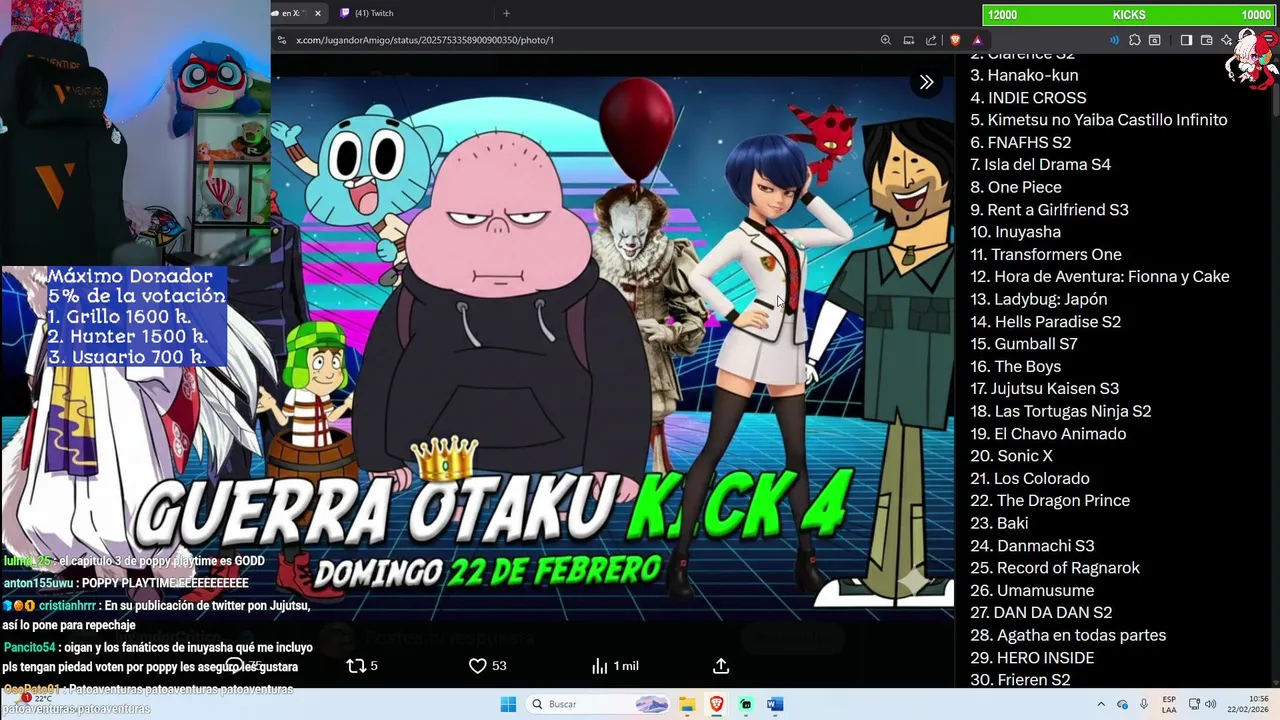Screen dimensions: 1280x720
Task: Click ESP LAA language indicator
Action: (x=1169, y=704)
